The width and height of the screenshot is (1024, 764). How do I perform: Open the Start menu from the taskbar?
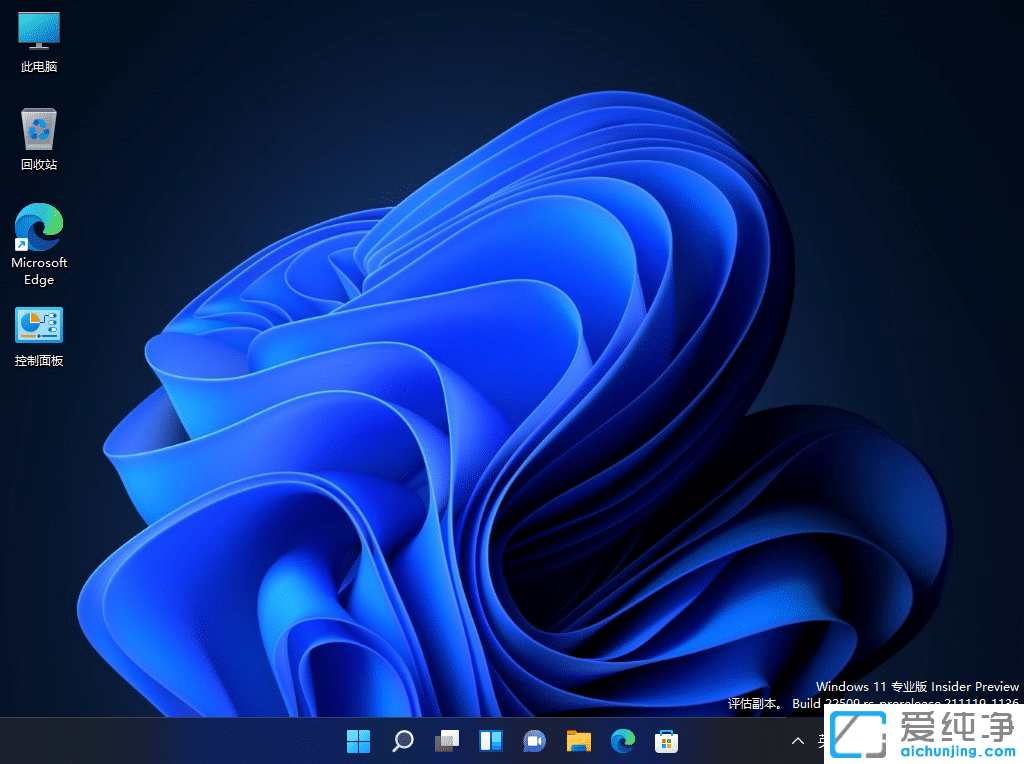(358, 741)
